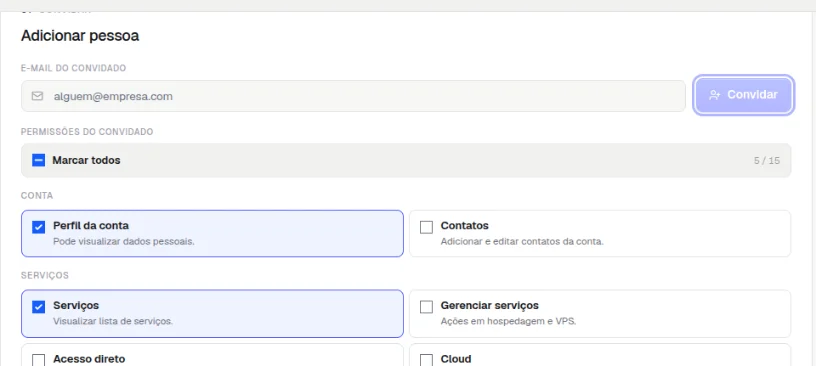
Task: Click 'Ações em hospedagem e VPS.' description
Action: (x=508, y=321)
